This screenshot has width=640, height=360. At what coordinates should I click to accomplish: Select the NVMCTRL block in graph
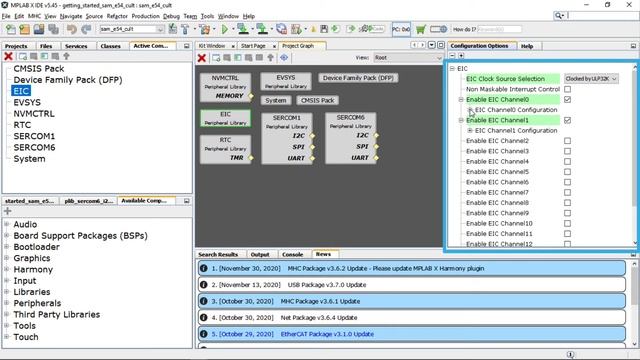[x=225, y=87]
